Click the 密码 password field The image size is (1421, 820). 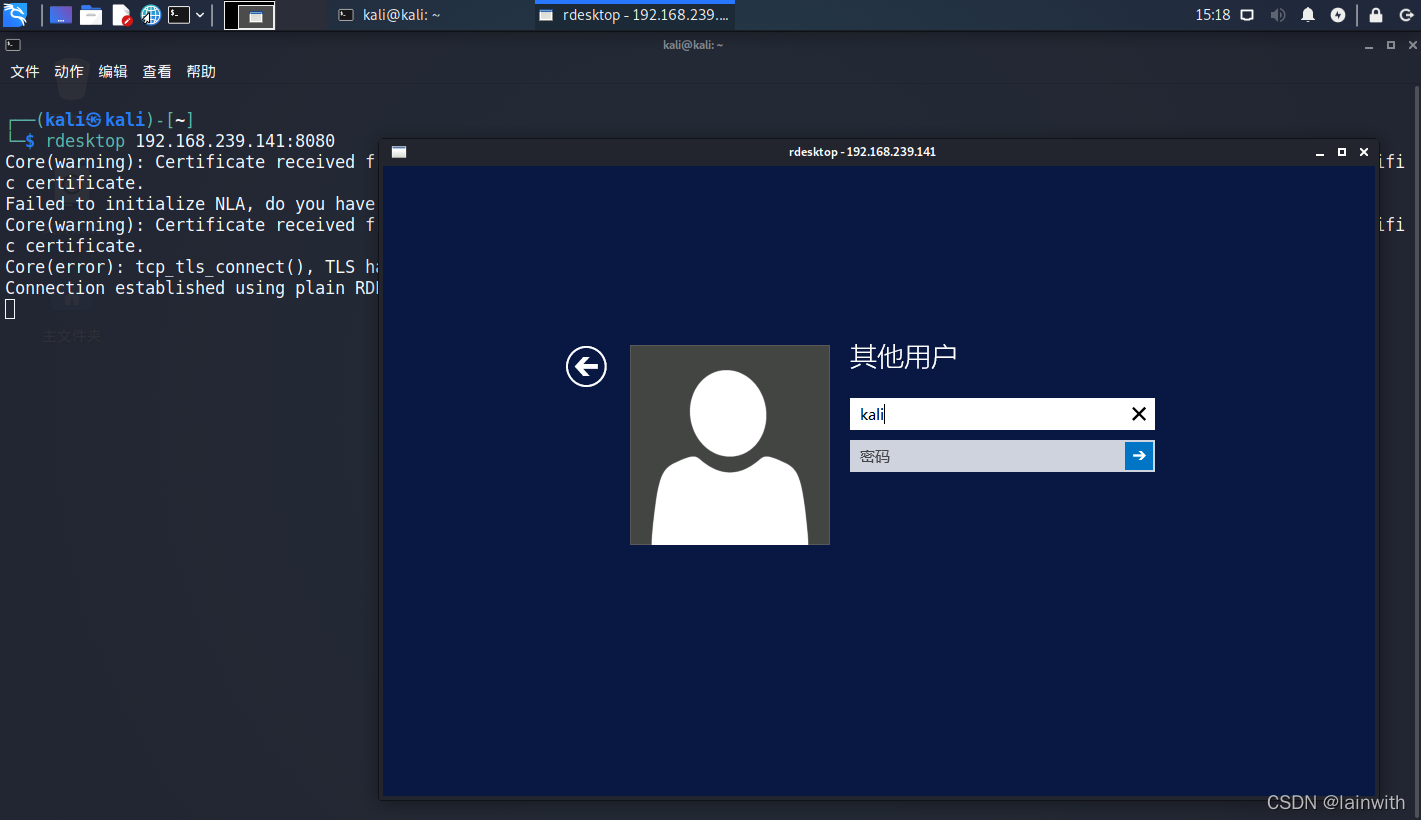tap(987, 456)
